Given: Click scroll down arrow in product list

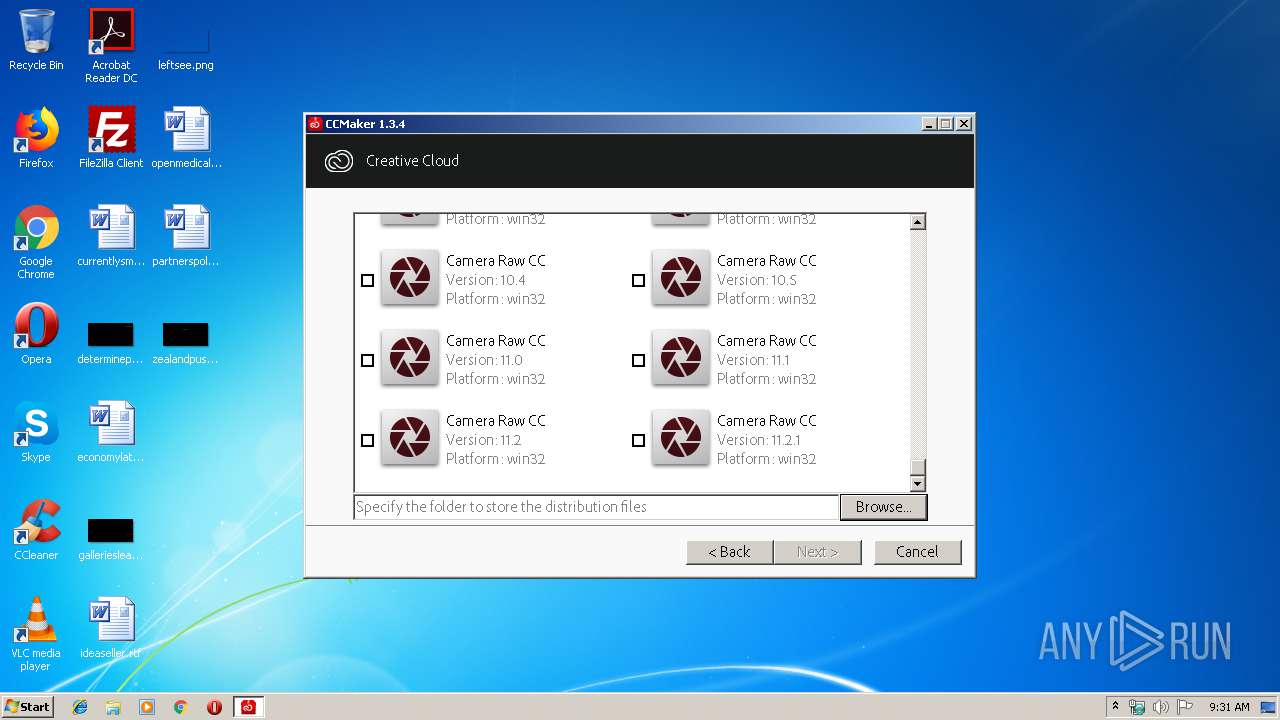Looking at the screenshot, I should [x=918, y=484].
